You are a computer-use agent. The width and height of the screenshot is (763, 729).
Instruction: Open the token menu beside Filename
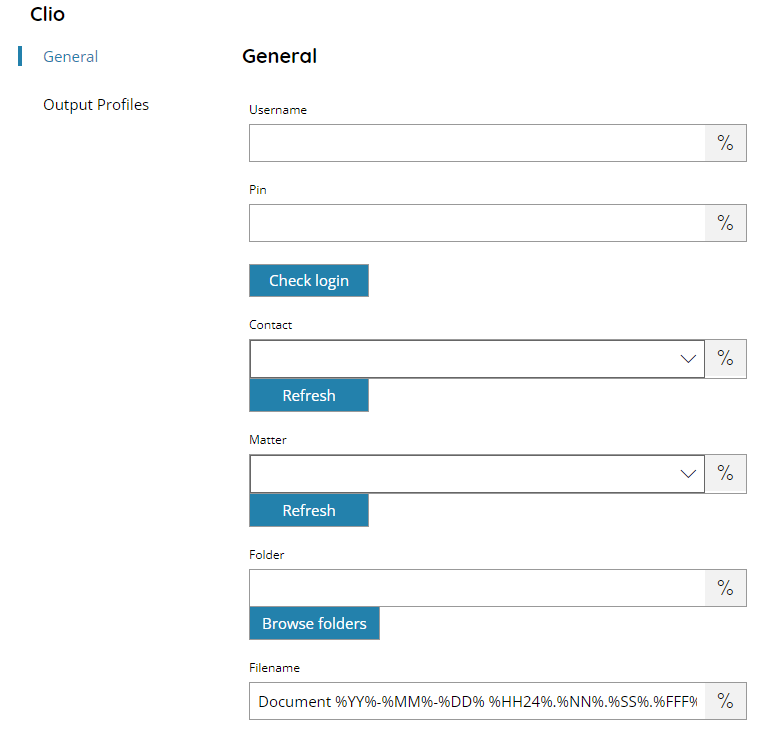tap(725, 701)
